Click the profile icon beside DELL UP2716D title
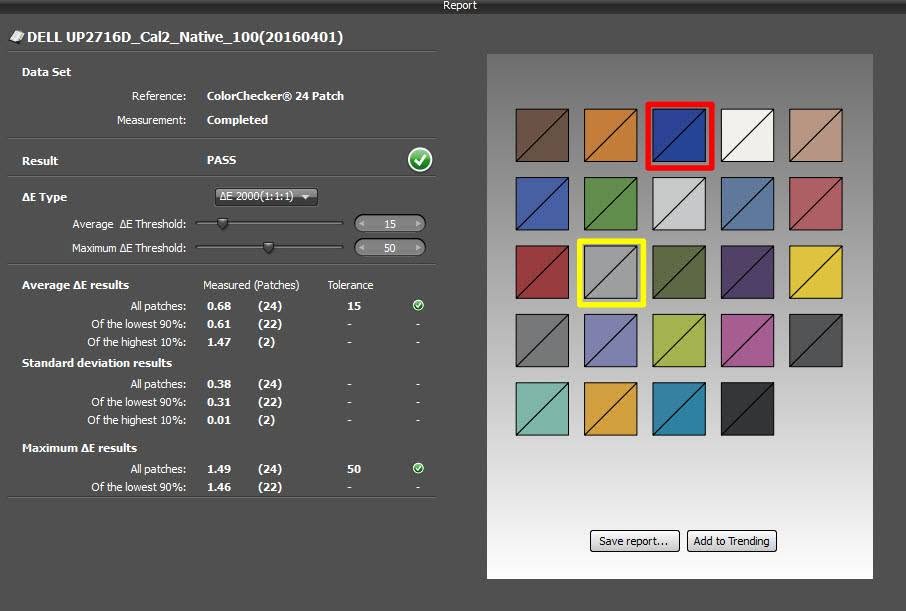 click(x=17, y=36)
